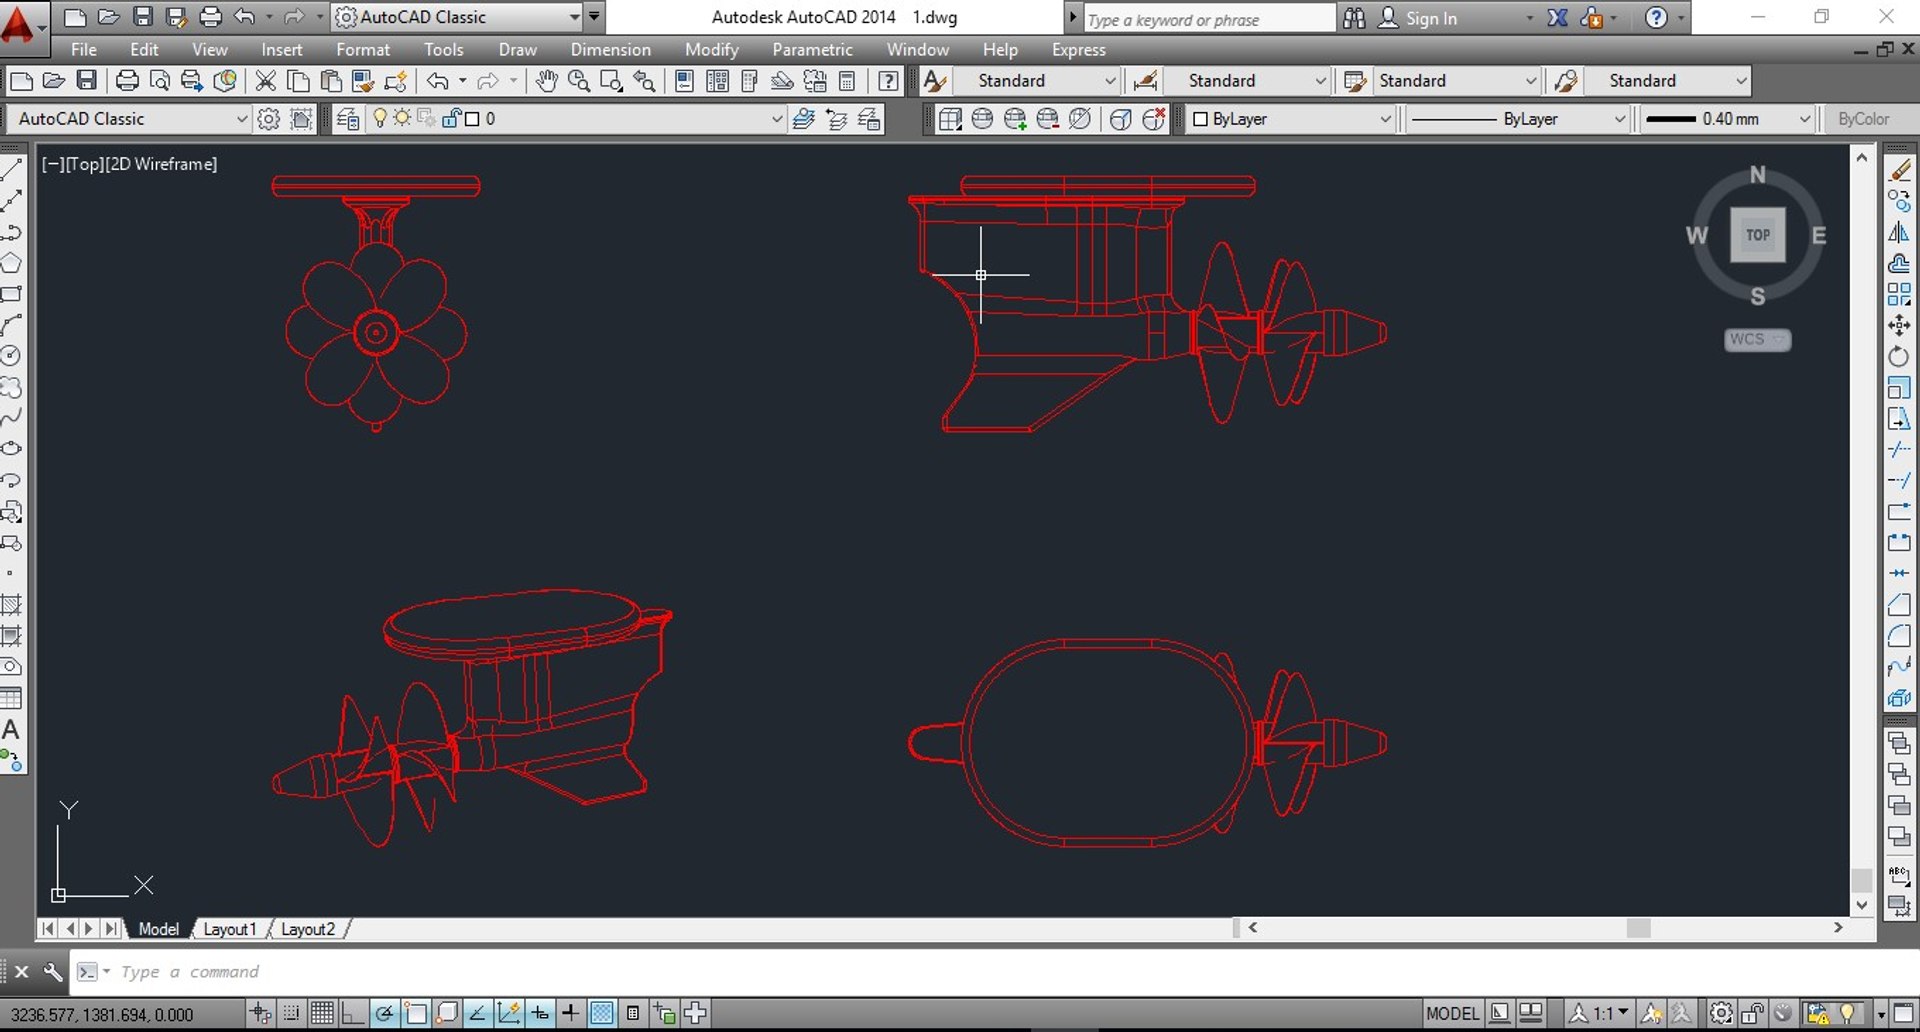
Task: Toggle Grid Display in status bar
Action: [322, 1014]
